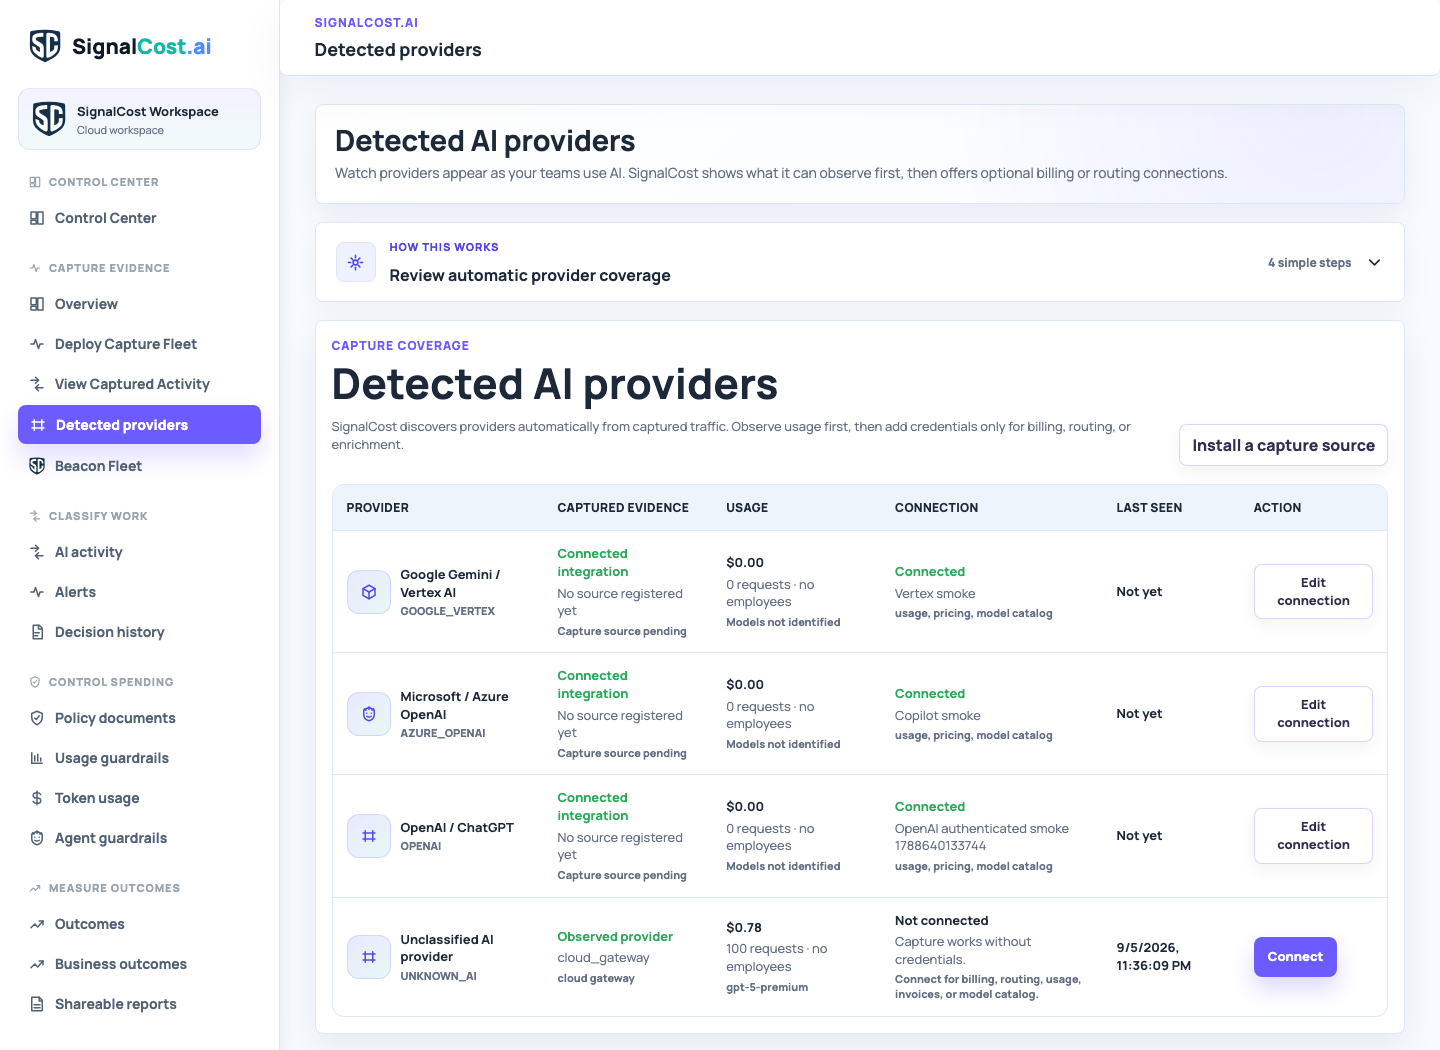The image size is (1440, 1050).
Task: Click the PROVIDER column header
Action: coord(377,508)
